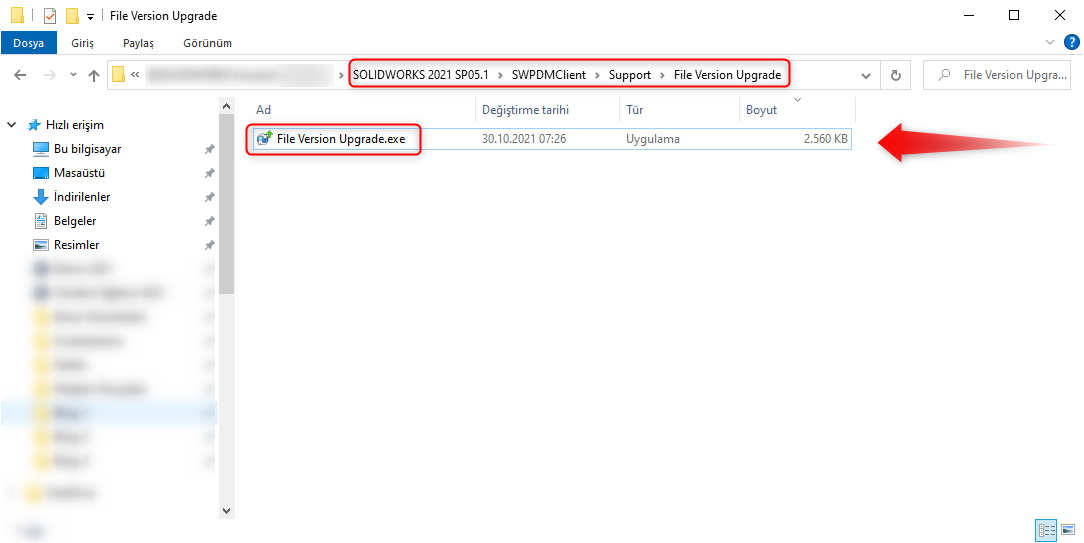This screenshot has height=543, width=1084.
Task: Click the navigation pane scrollbar thumb
Action: 226,204
